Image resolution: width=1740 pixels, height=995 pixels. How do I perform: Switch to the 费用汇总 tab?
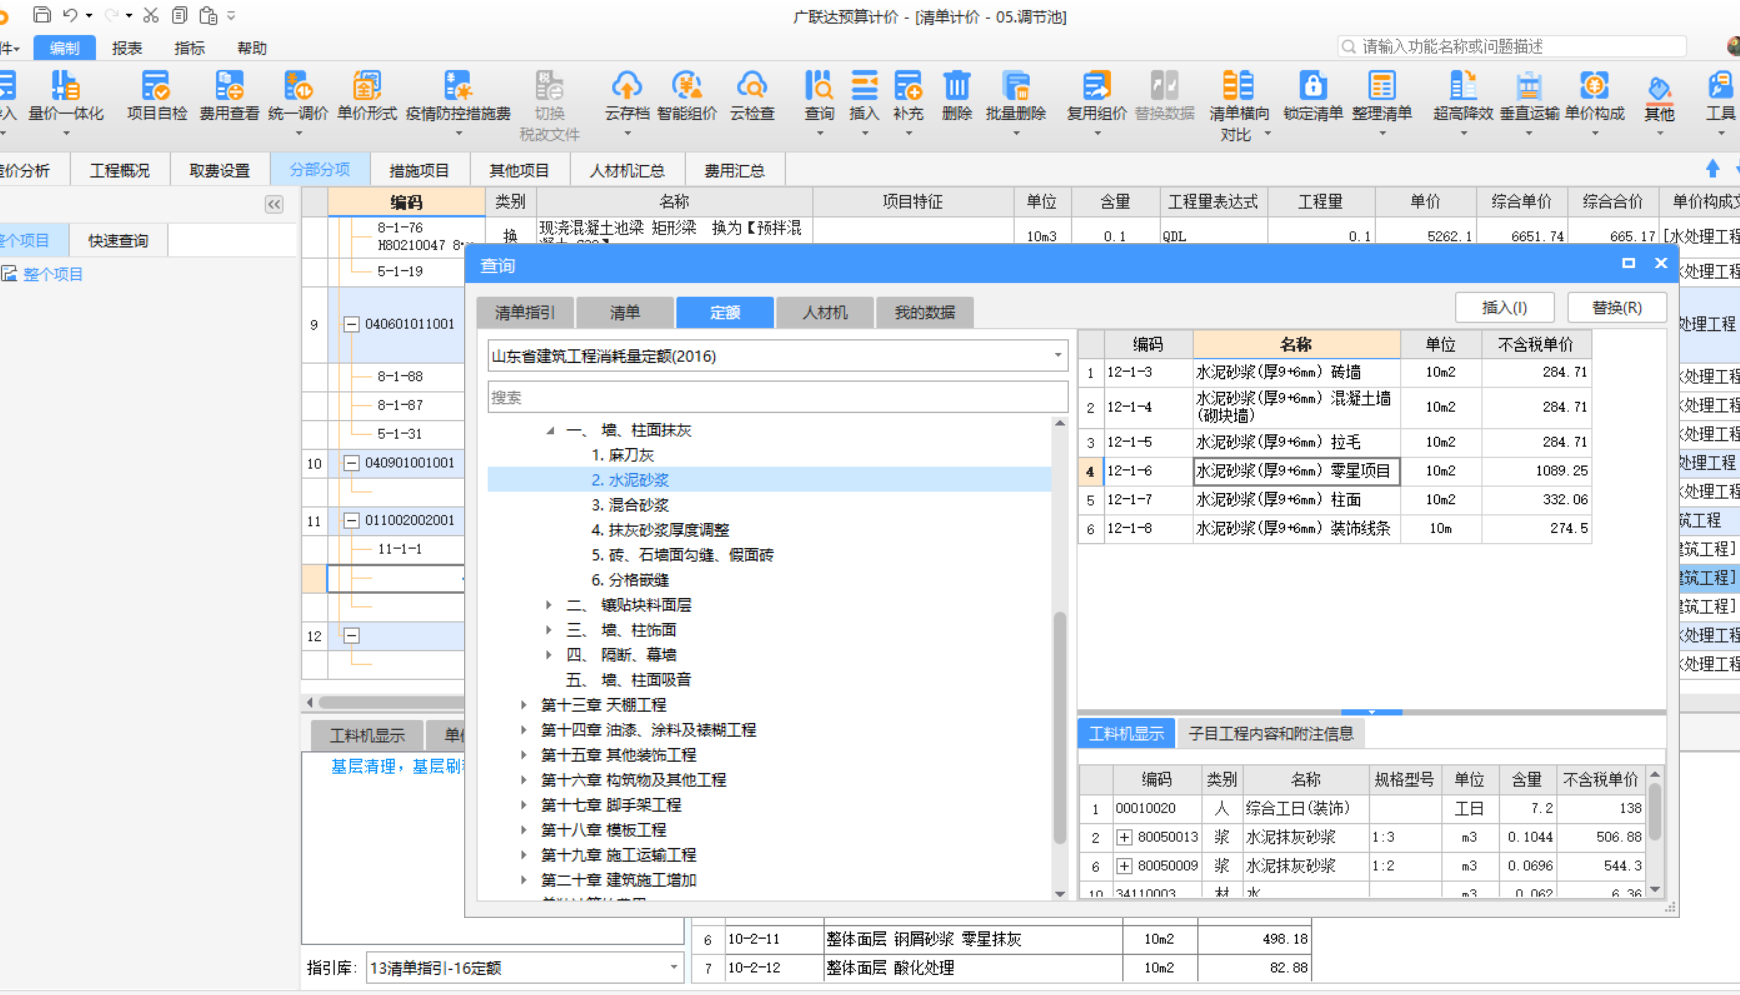click(734, 170)
